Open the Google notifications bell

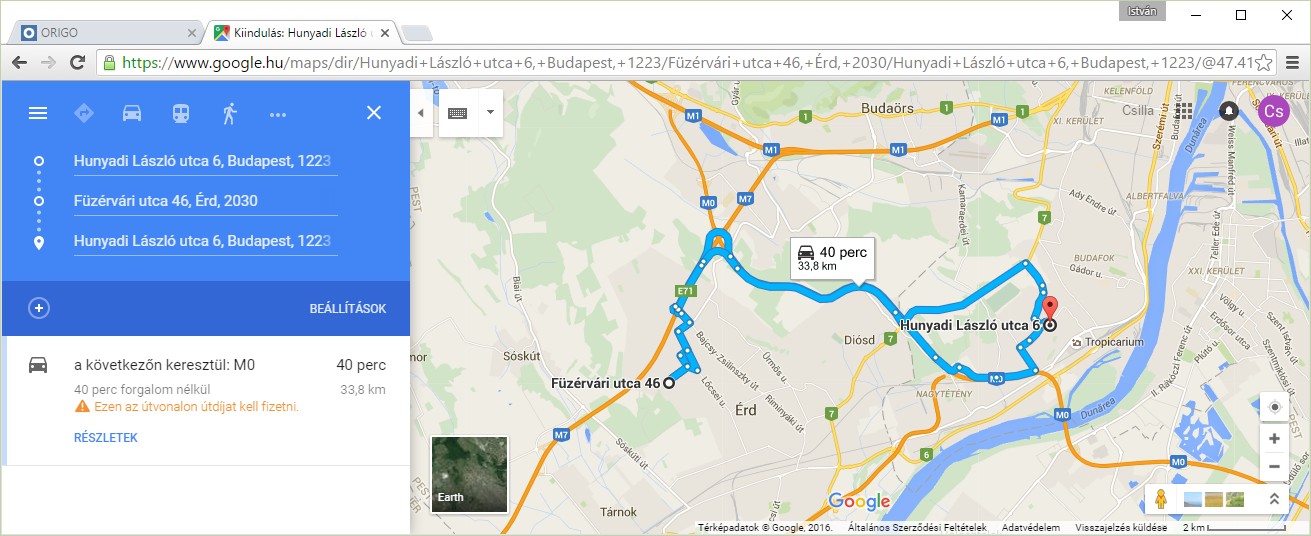coord(1228,110)
